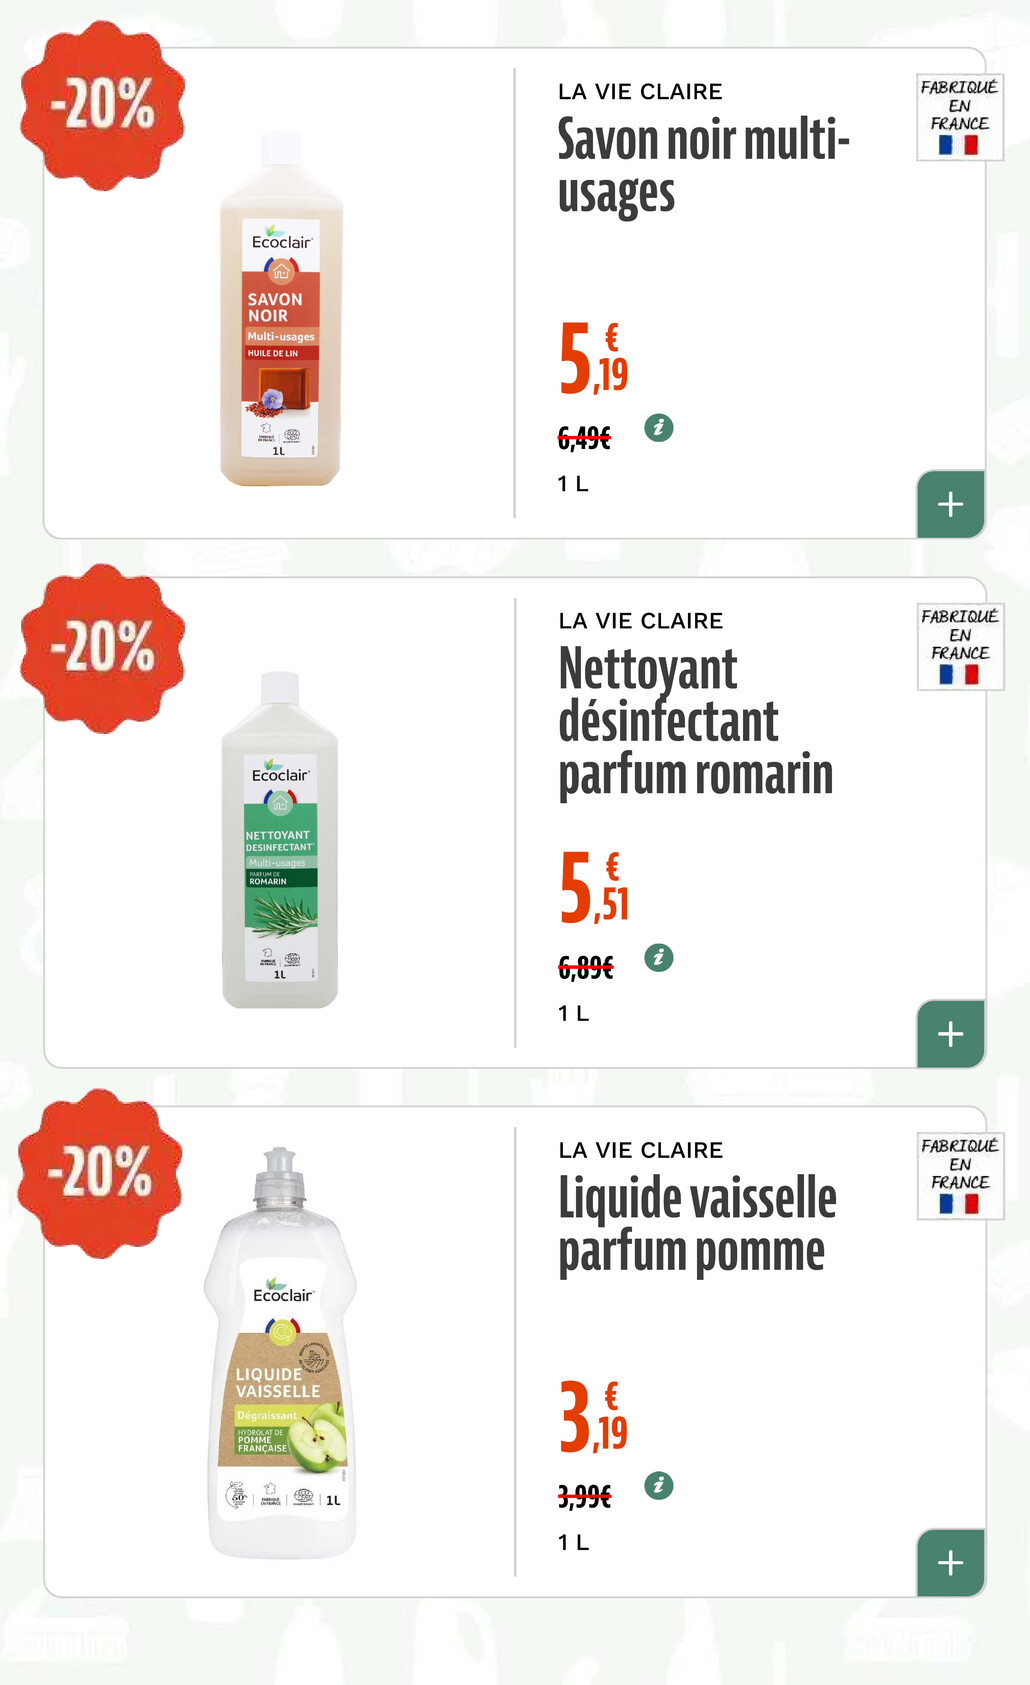The height and width of the screenshot is (1685, 1030).
Task: Click -20% badge on Liquide vaisselle card
Action: pyautogui.click(x=100, y=1172)
